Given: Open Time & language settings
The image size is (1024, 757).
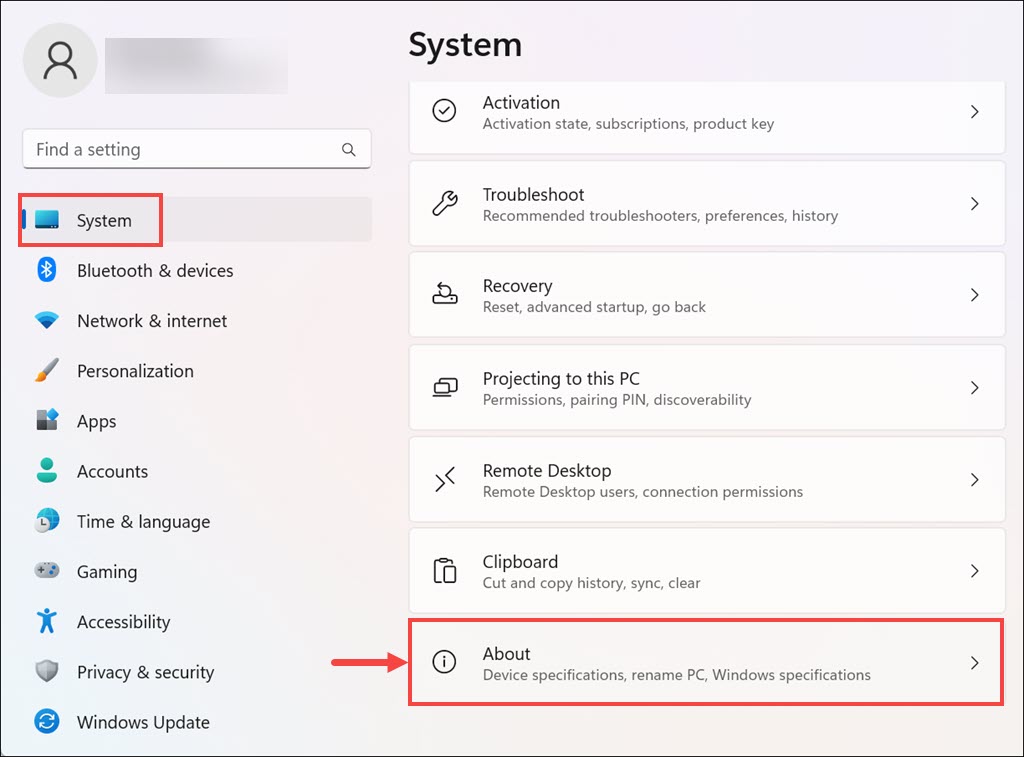Looking at the screenshot, I should [143, 521].
